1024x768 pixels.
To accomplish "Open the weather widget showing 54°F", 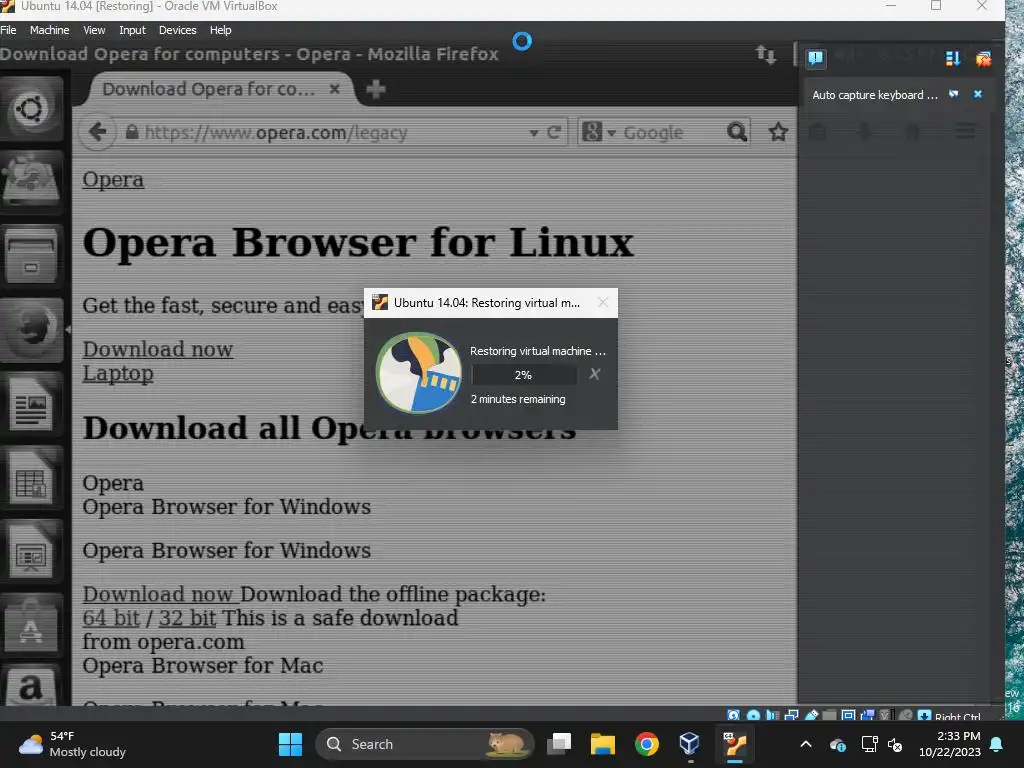I will 72,744.
